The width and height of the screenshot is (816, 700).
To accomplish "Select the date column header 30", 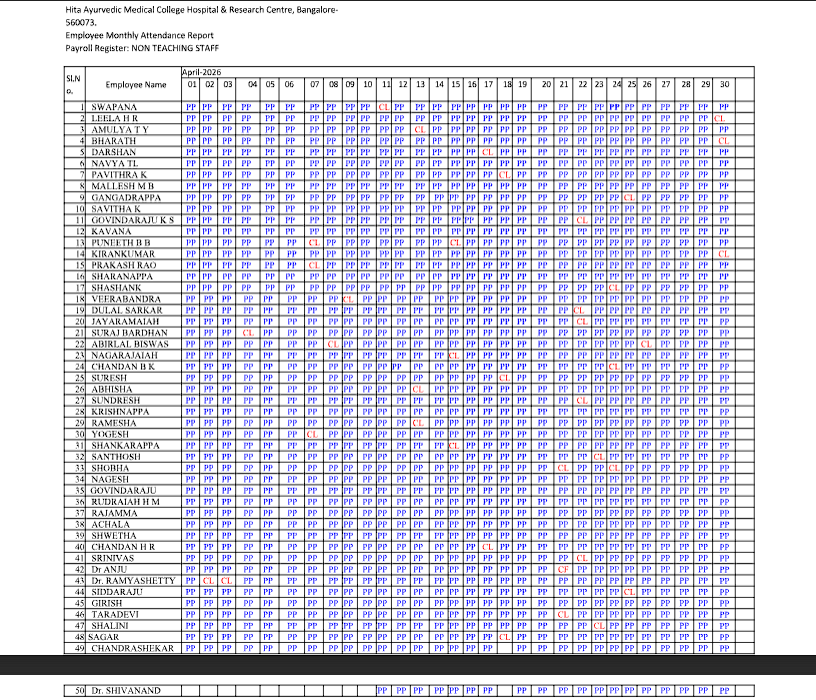I will [724, 84].
